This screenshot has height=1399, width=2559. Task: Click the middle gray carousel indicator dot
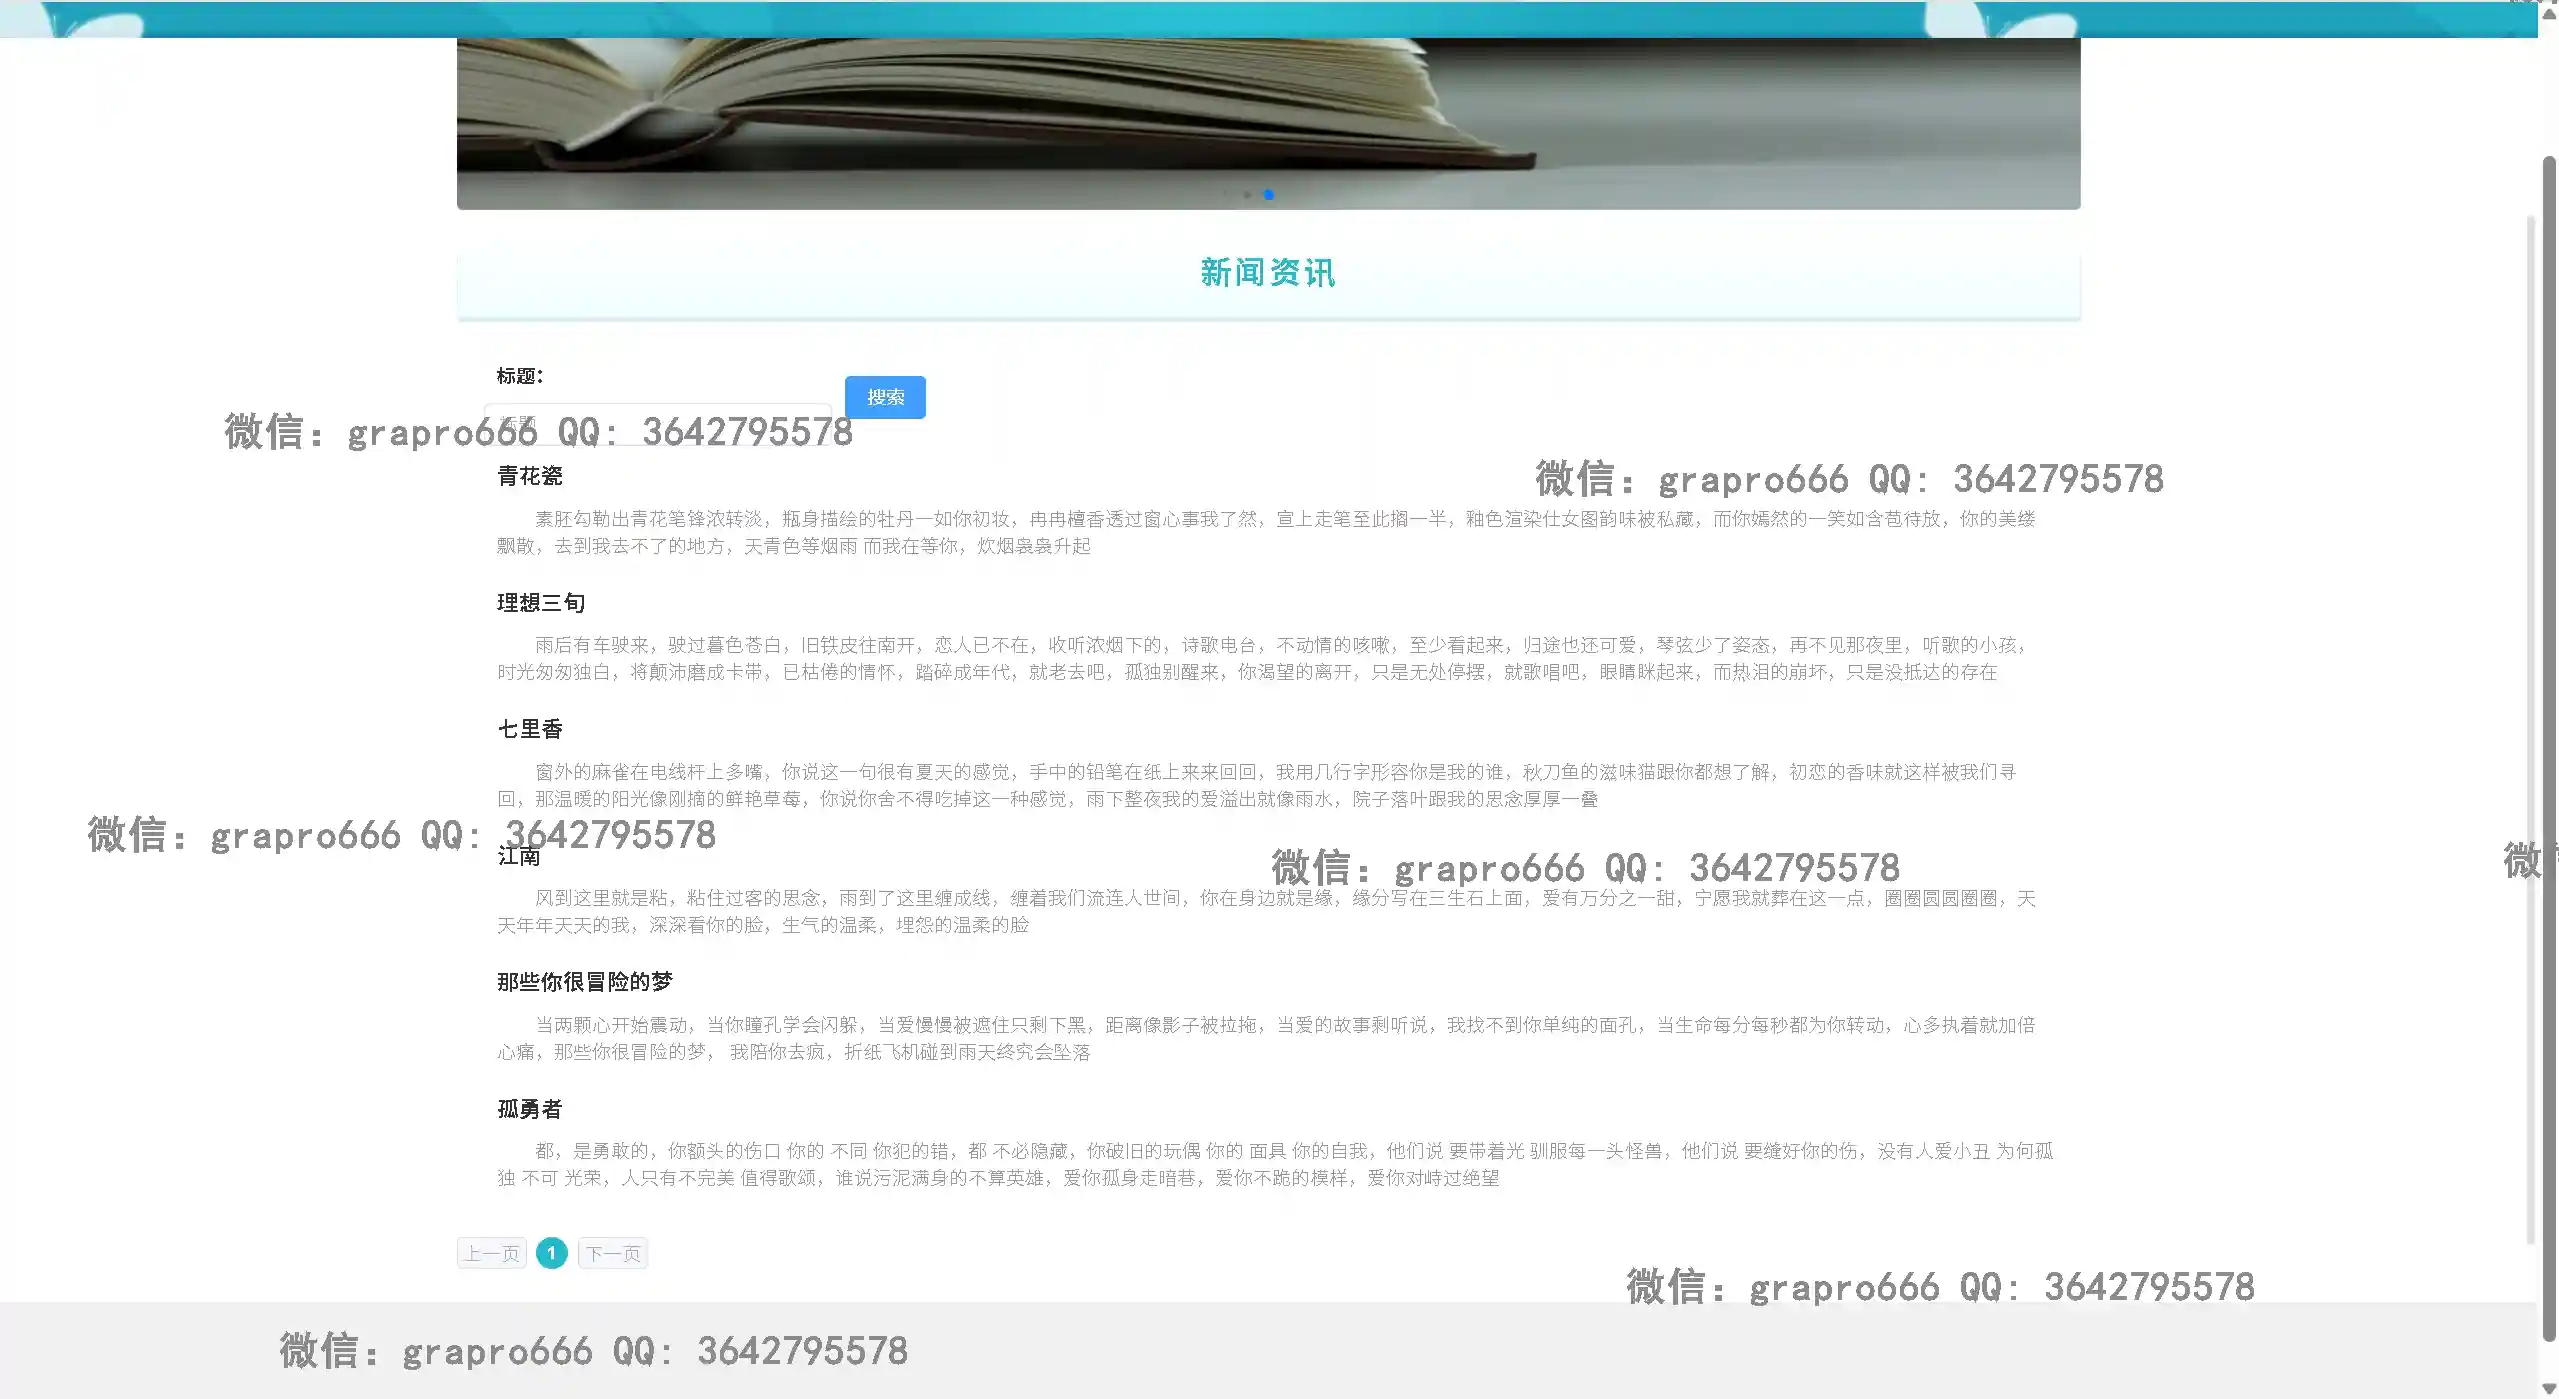point(1247,194)
